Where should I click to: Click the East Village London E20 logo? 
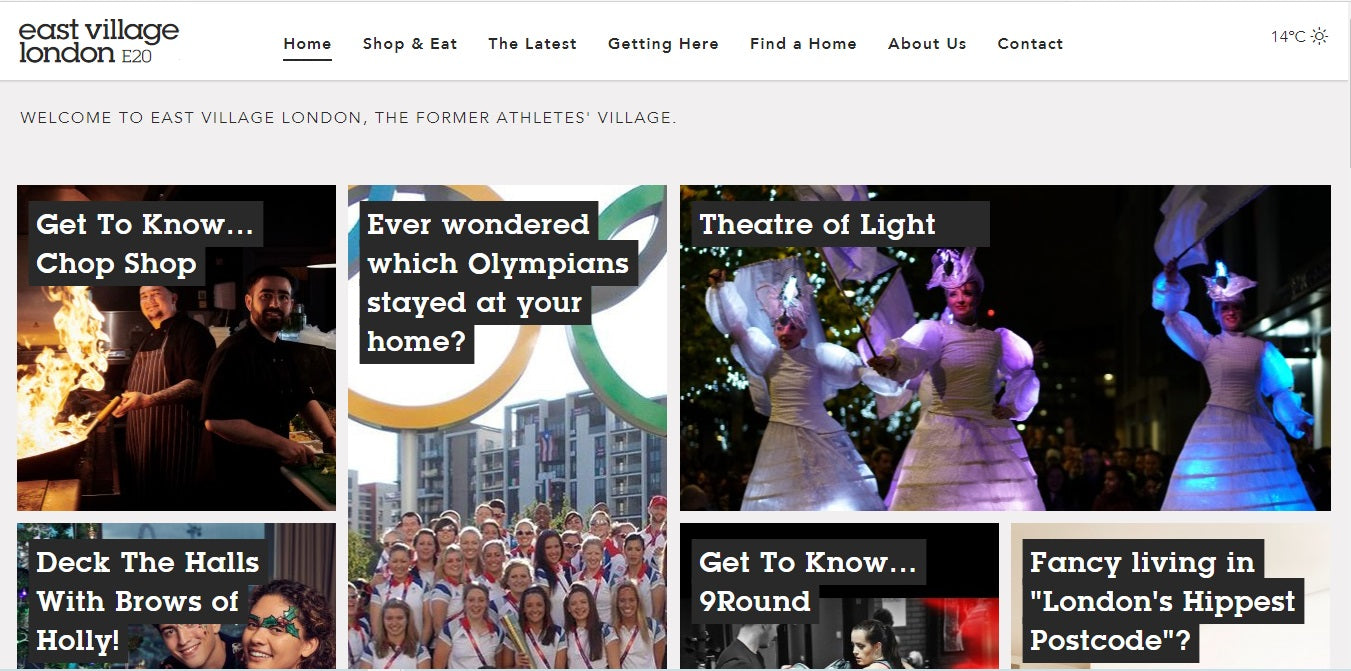(x=99, y=42)
